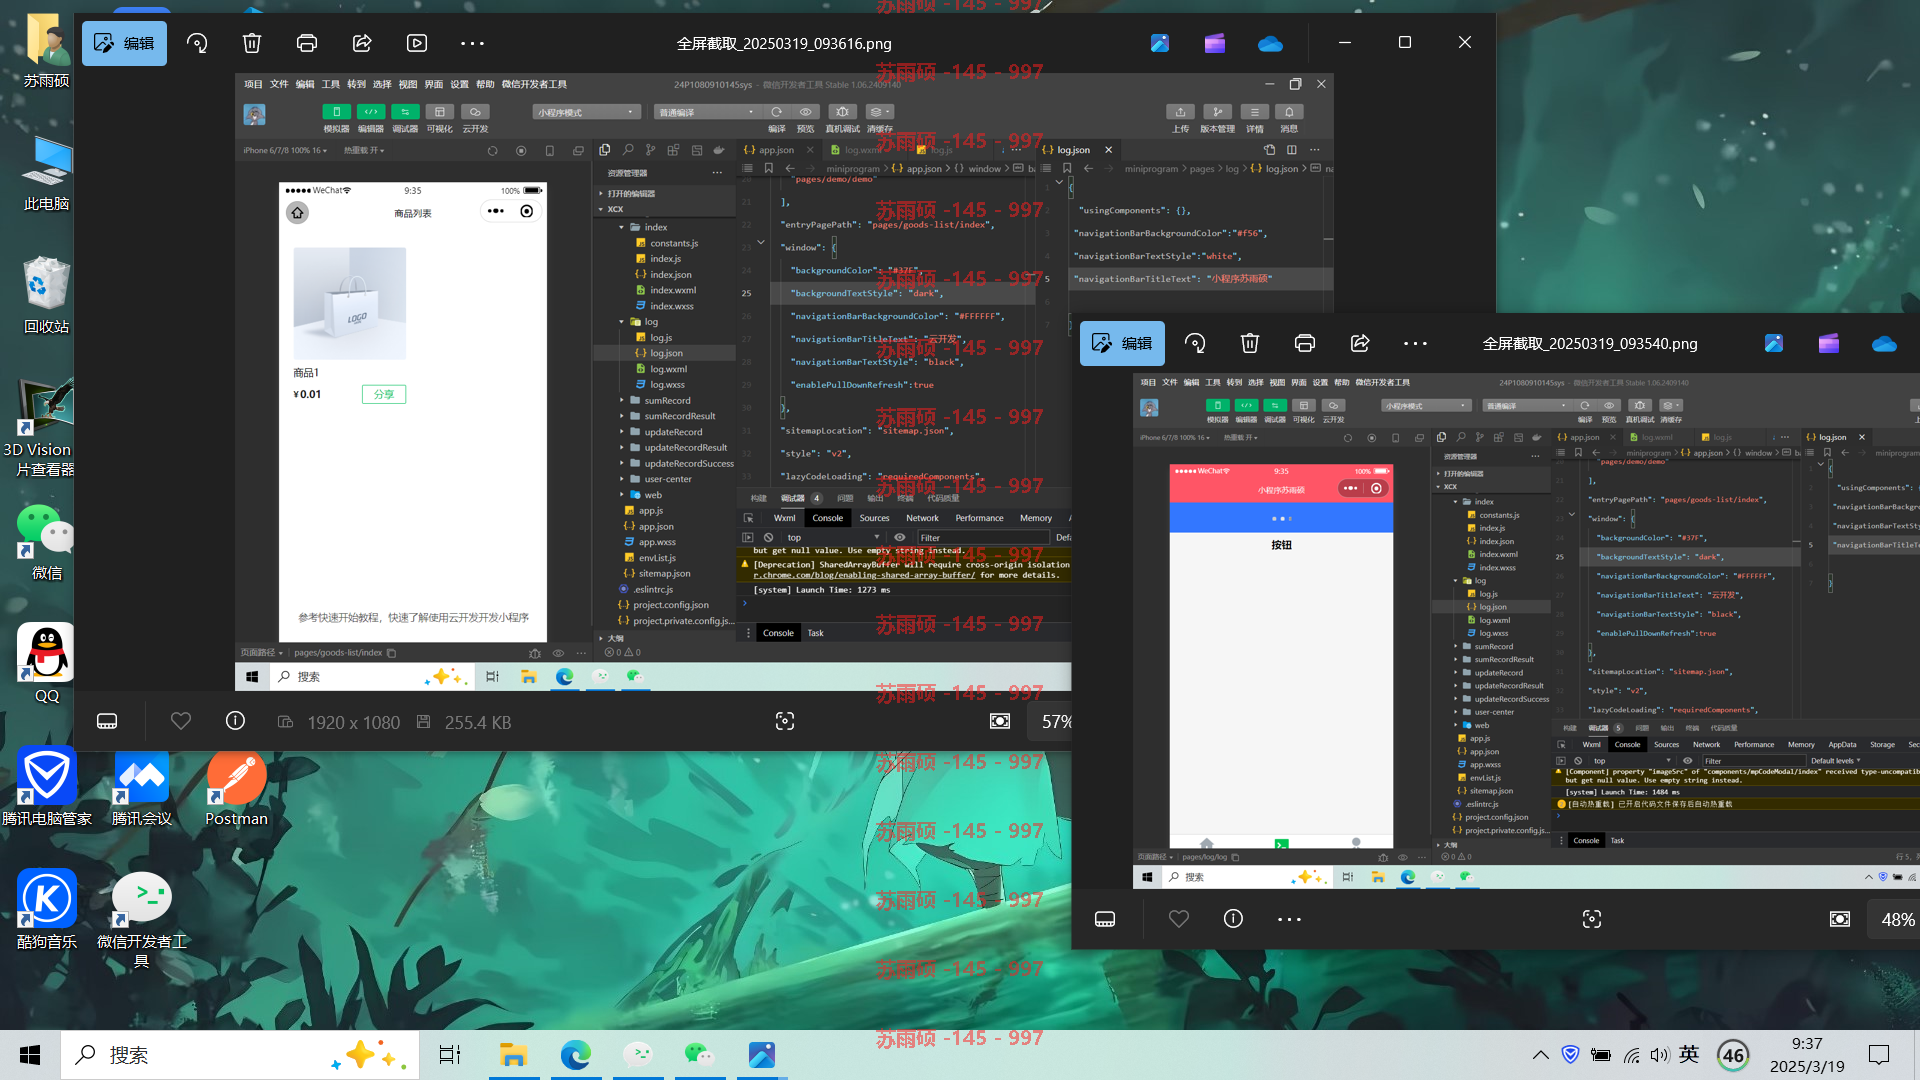
Task: Start slideshow in the 093616.png window
Action: pos(417,43)
